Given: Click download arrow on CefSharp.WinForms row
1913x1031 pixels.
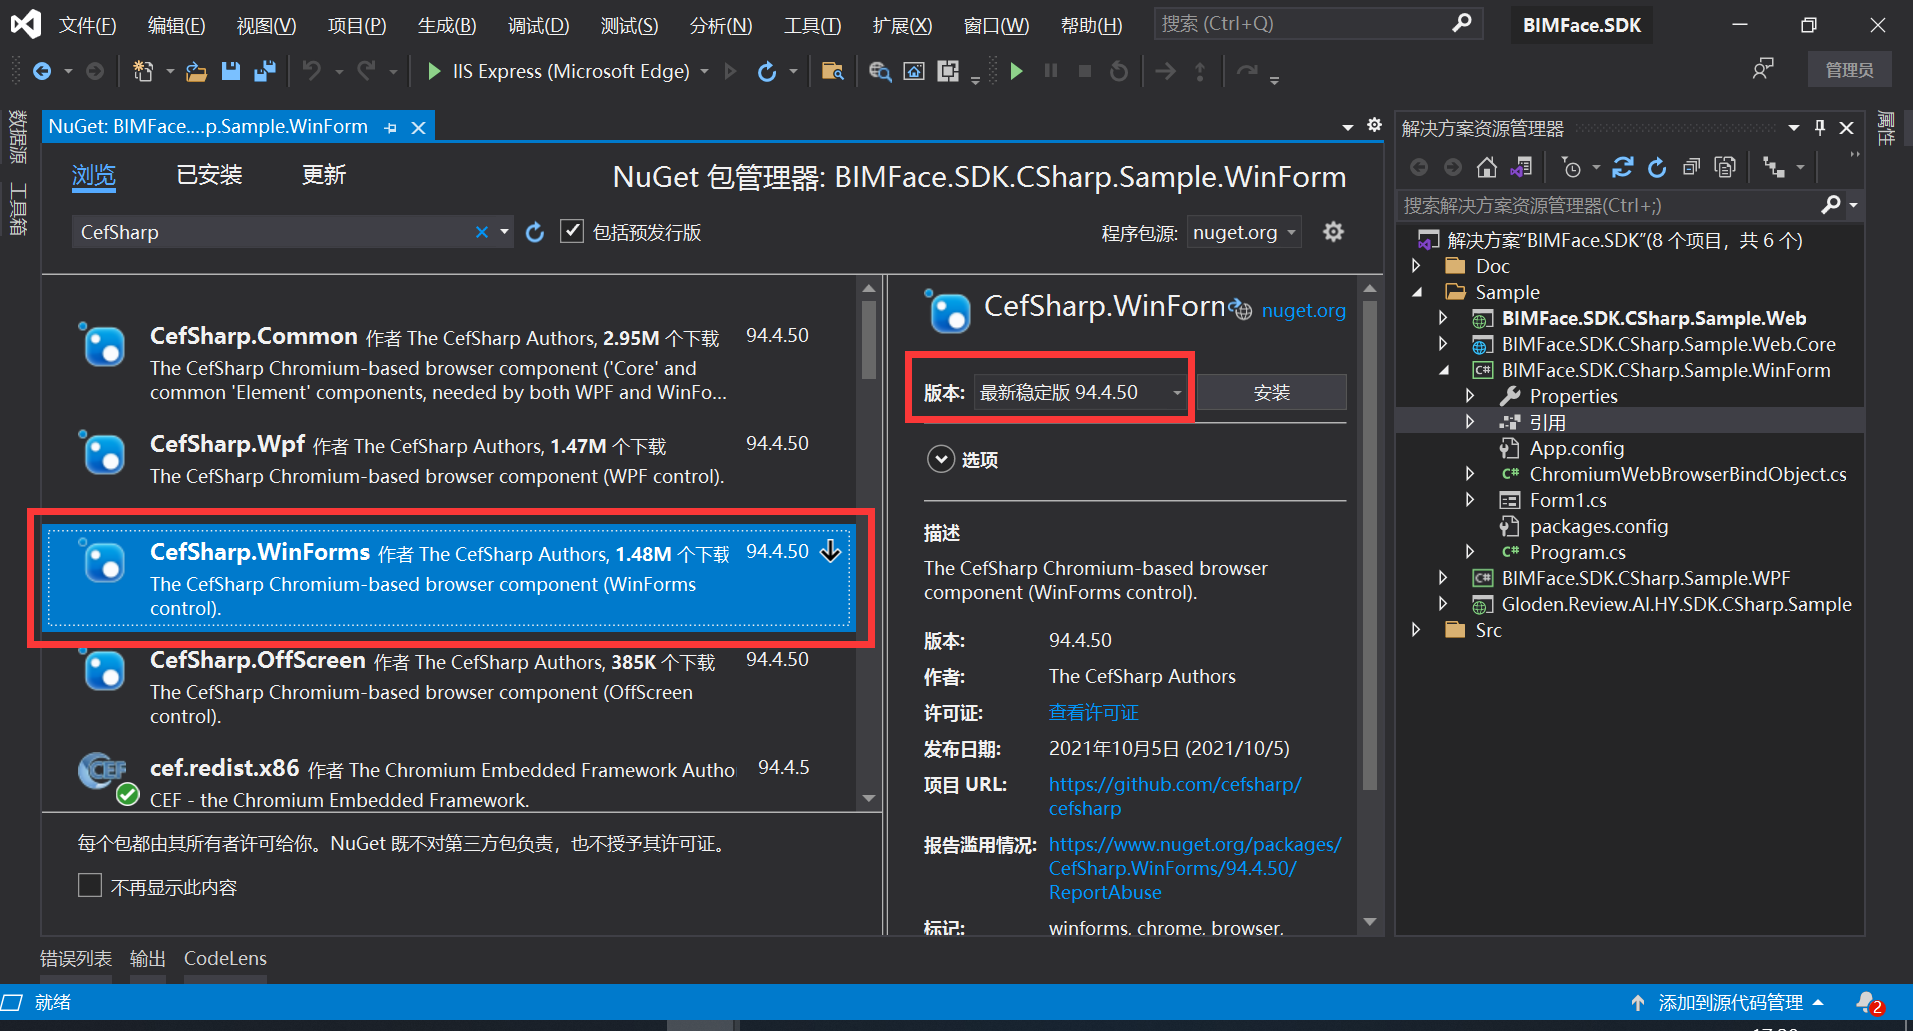Looking at the screenshot, I should (831, 551).
